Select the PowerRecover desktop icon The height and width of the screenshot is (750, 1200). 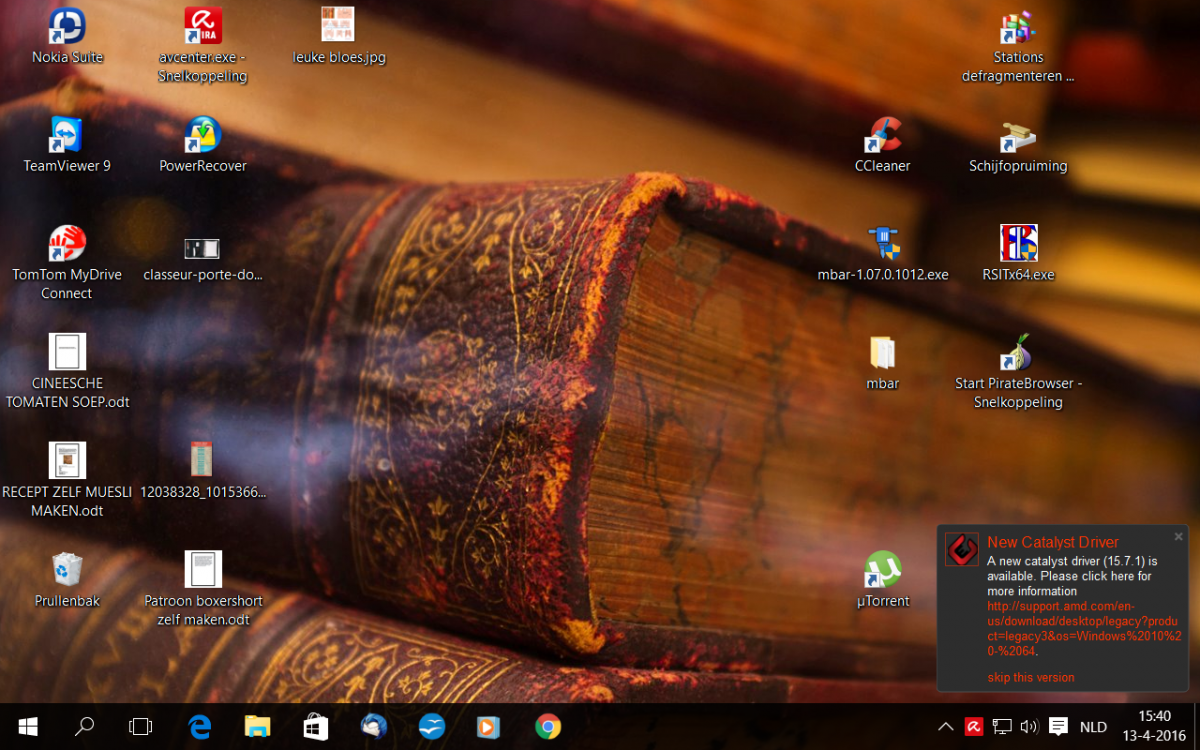(x=203, y=135)
